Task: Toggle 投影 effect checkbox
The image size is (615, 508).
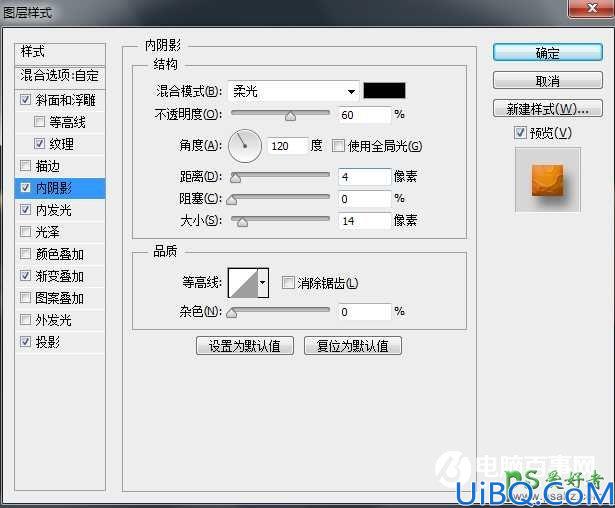Action: coord(25,342)
